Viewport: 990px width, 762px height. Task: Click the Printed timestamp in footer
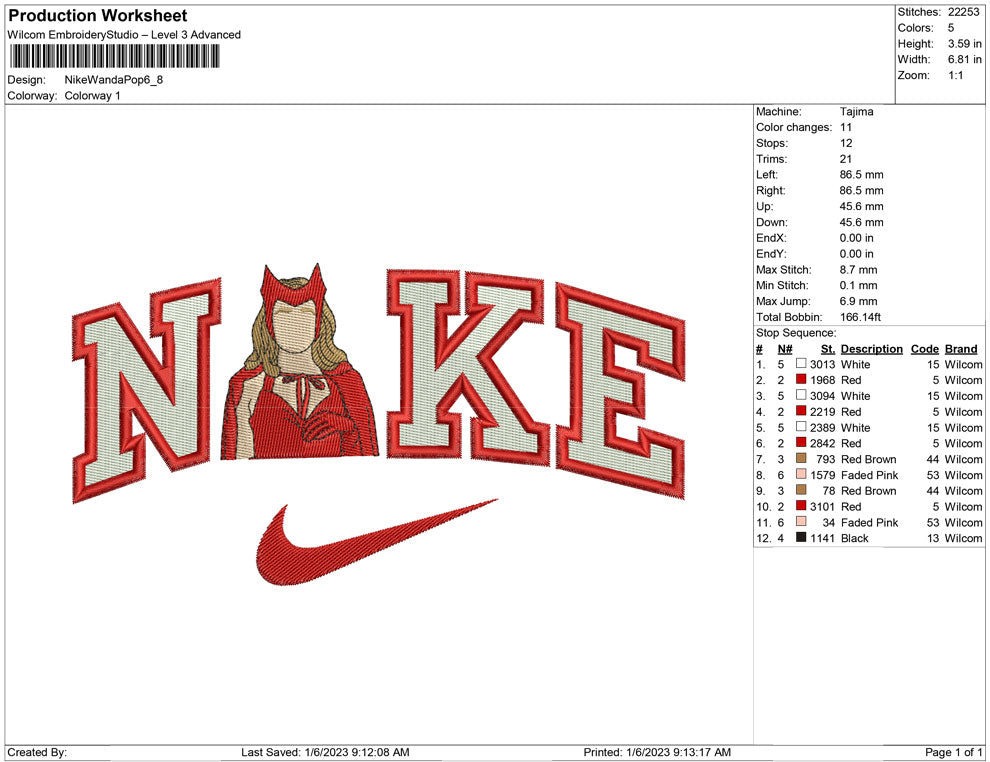click(657, 752)
